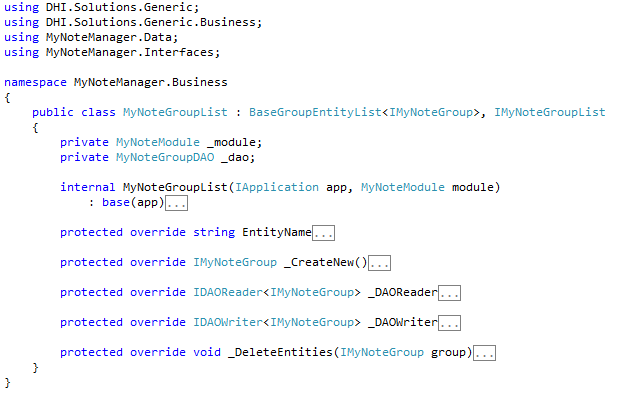621x399 pixels.
Task: Click the base(app) constructor call
Action: 133,202
